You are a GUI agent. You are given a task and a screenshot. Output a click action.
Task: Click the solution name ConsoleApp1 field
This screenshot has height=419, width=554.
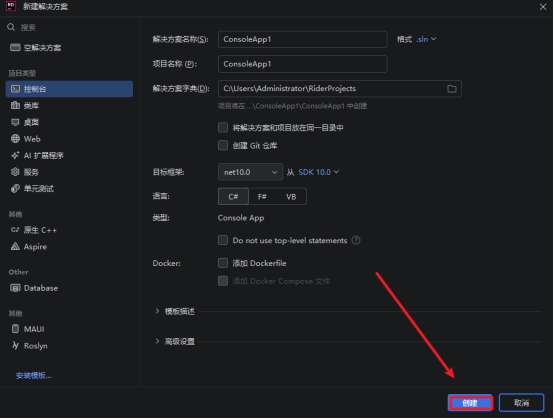point(302,39)
